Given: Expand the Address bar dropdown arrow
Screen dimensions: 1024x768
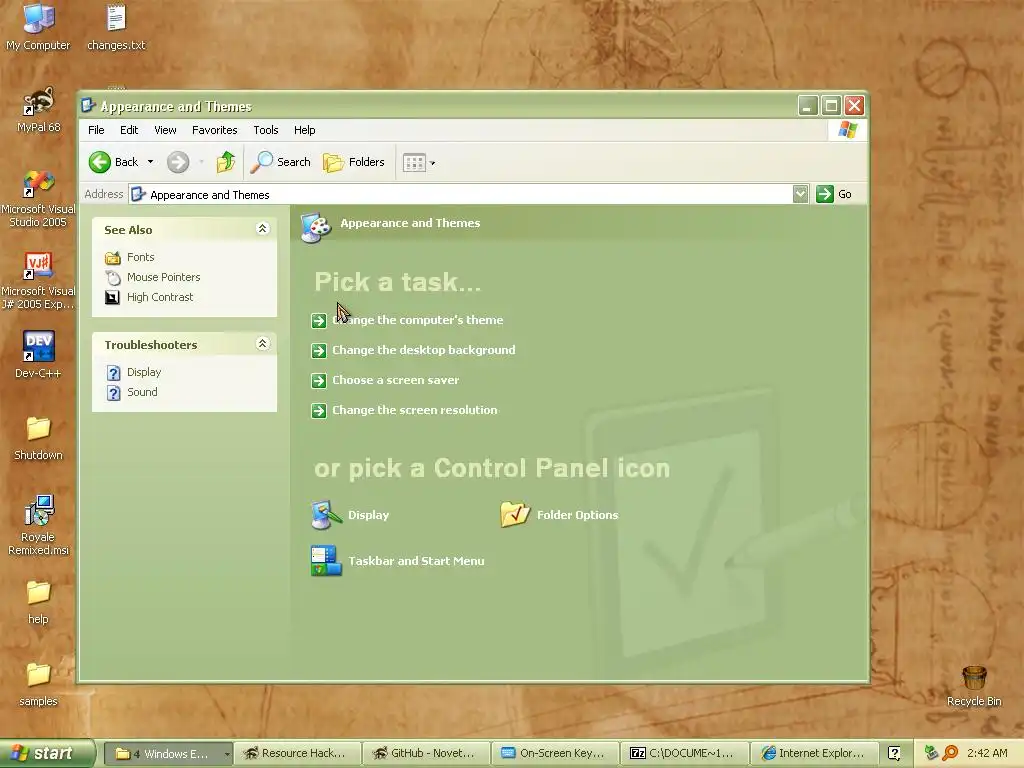Looking at the screenshot, I should click(801, 194).
